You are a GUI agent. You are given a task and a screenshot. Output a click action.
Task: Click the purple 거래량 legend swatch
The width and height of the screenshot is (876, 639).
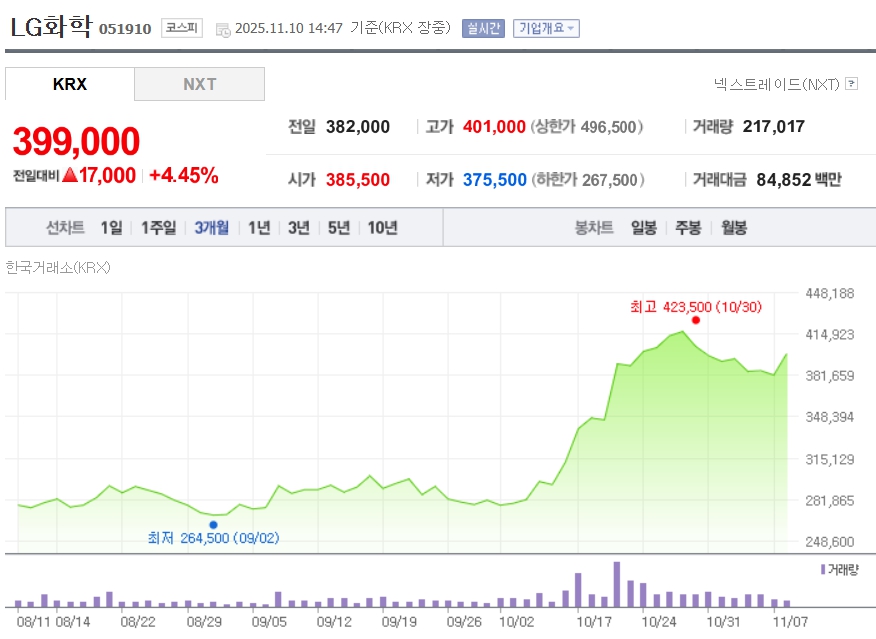point(822,569)
